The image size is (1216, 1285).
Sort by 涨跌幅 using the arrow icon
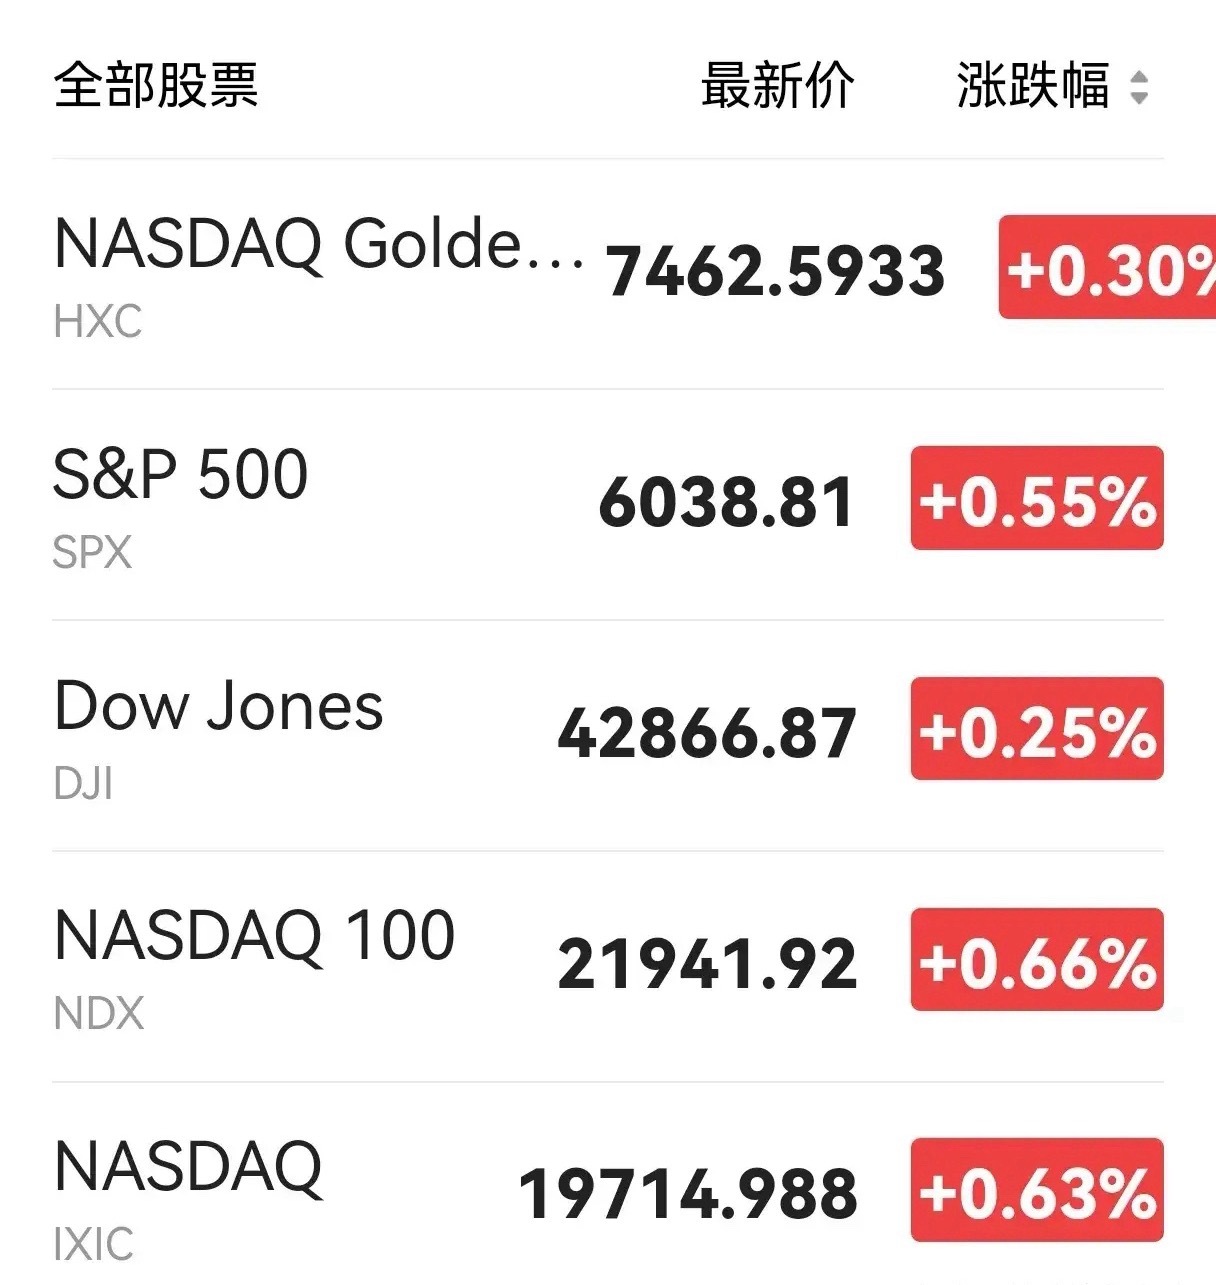click(x=1139, y=87)
